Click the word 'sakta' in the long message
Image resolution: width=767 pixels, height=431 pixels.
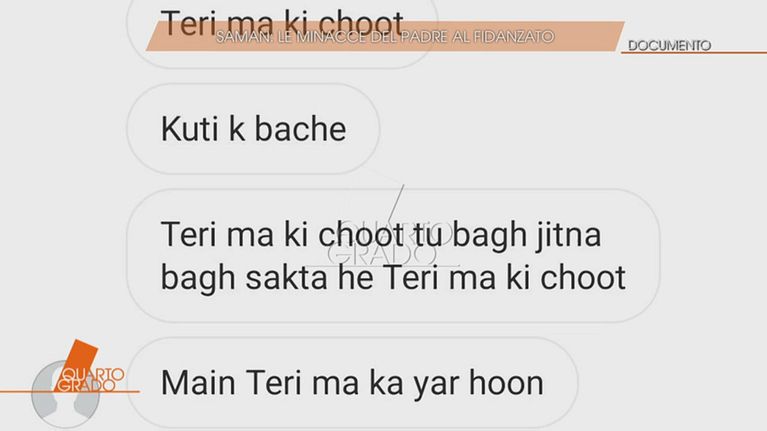(287, 277)
